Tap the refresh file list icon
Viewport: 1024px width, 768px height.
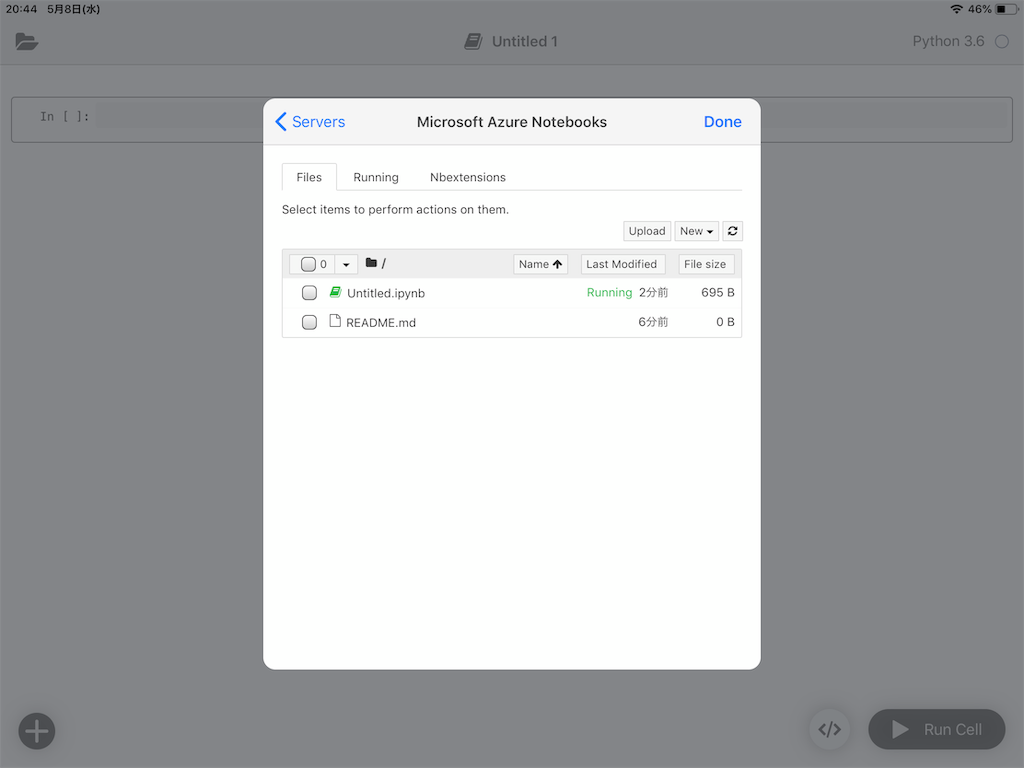pyautogui.click(x=733, y=231)
